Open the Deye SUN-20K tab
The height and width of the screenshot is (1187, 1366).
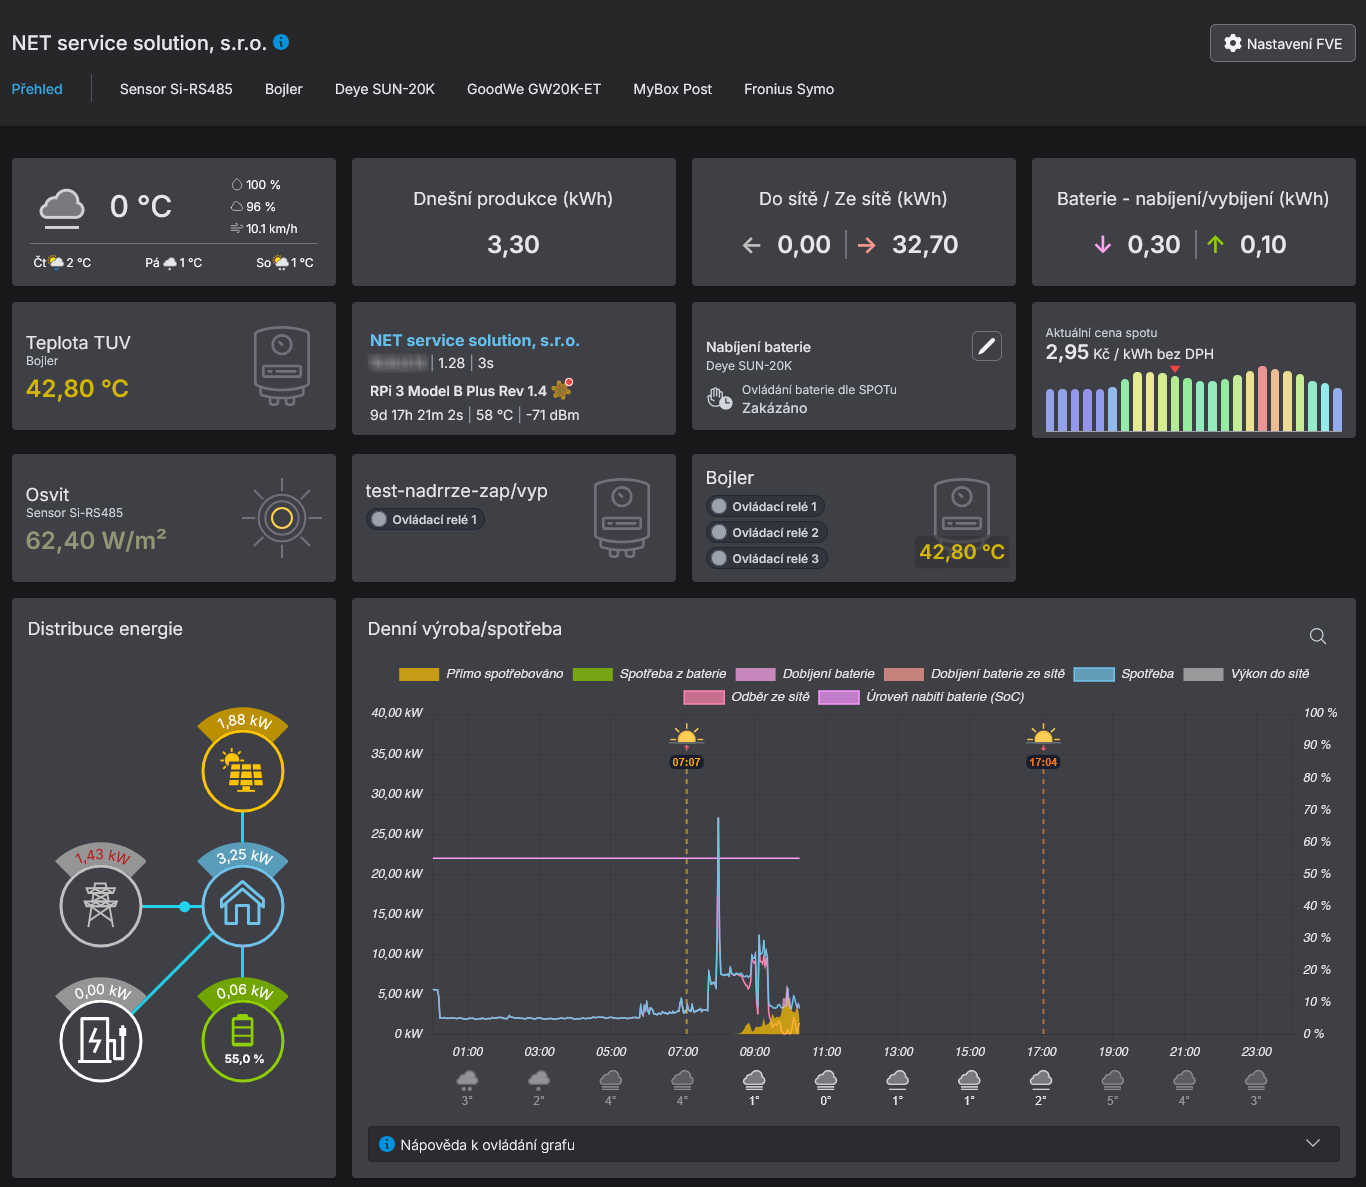(384, 89)
